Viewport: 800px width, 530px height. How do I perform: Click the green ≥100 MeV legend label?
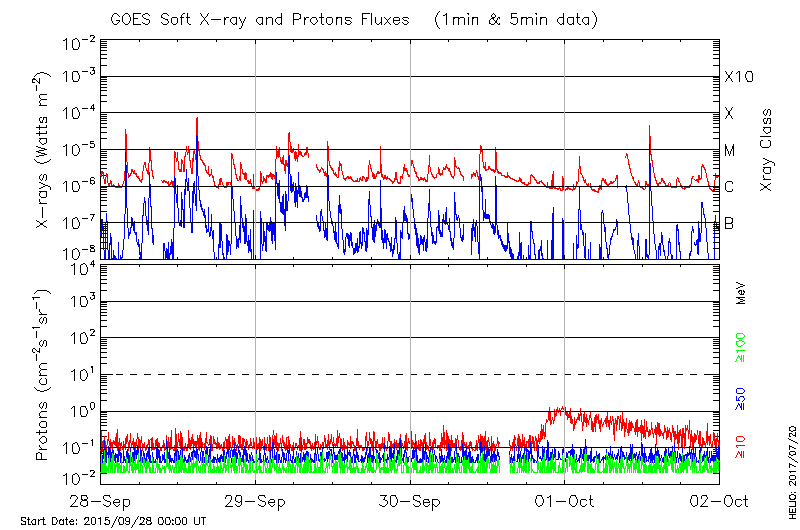tap(741, 345)
